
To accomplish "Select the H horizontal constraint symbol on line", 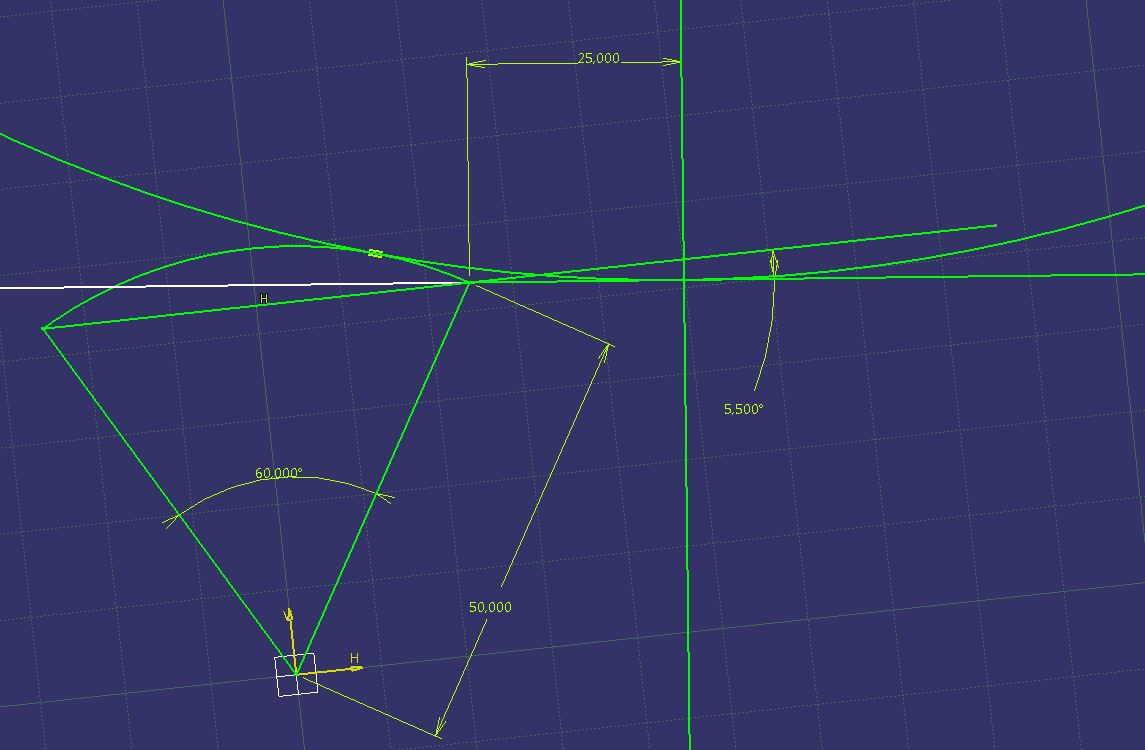I will 264,299.
